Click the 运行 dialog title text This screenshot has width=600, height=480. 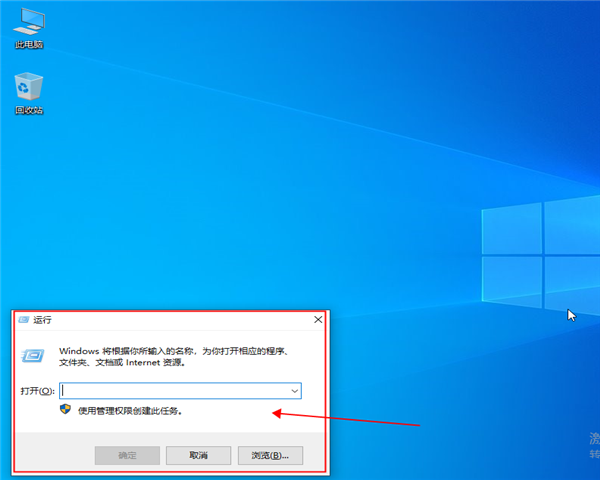pyautogui.click(x=42, y=320)
